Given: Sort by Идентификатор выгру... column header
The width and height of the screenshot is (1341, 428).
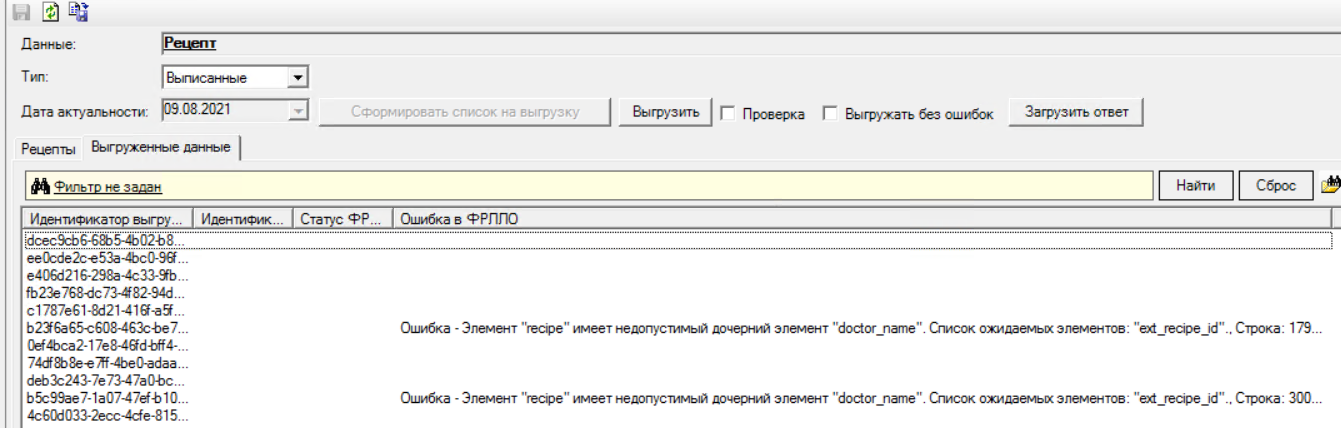Looking at the screenshot, I should (107, 218).
